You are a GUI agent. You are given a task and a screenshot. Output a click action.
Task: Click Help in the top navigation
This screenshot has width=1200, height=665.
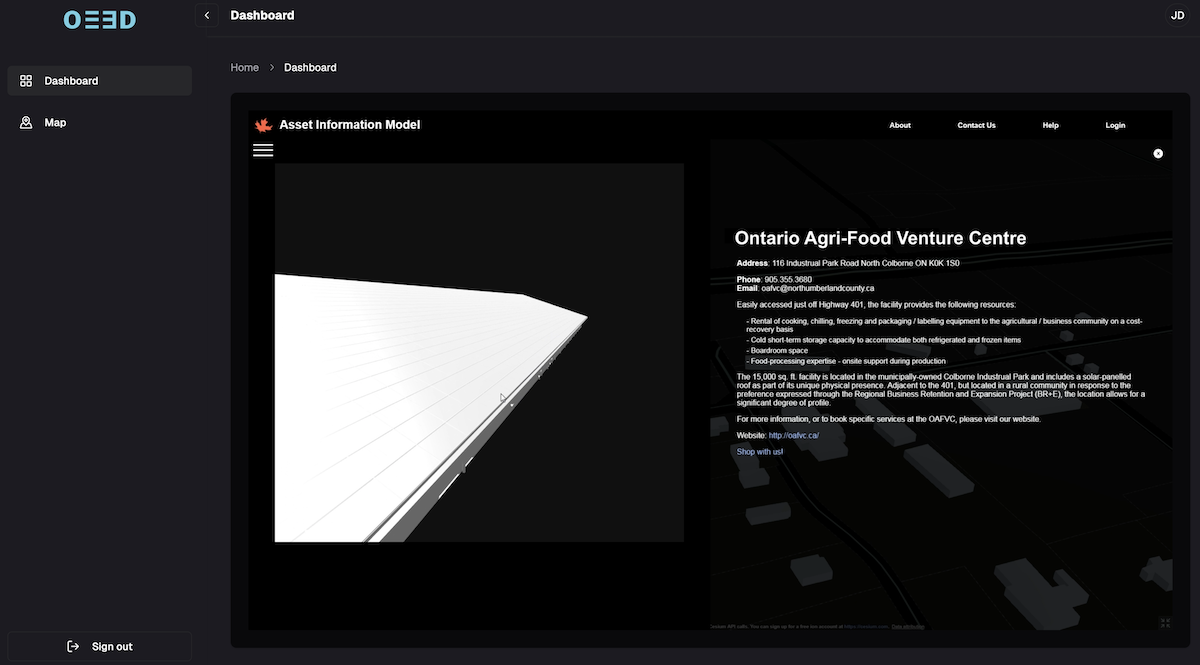coord(1050,125)
